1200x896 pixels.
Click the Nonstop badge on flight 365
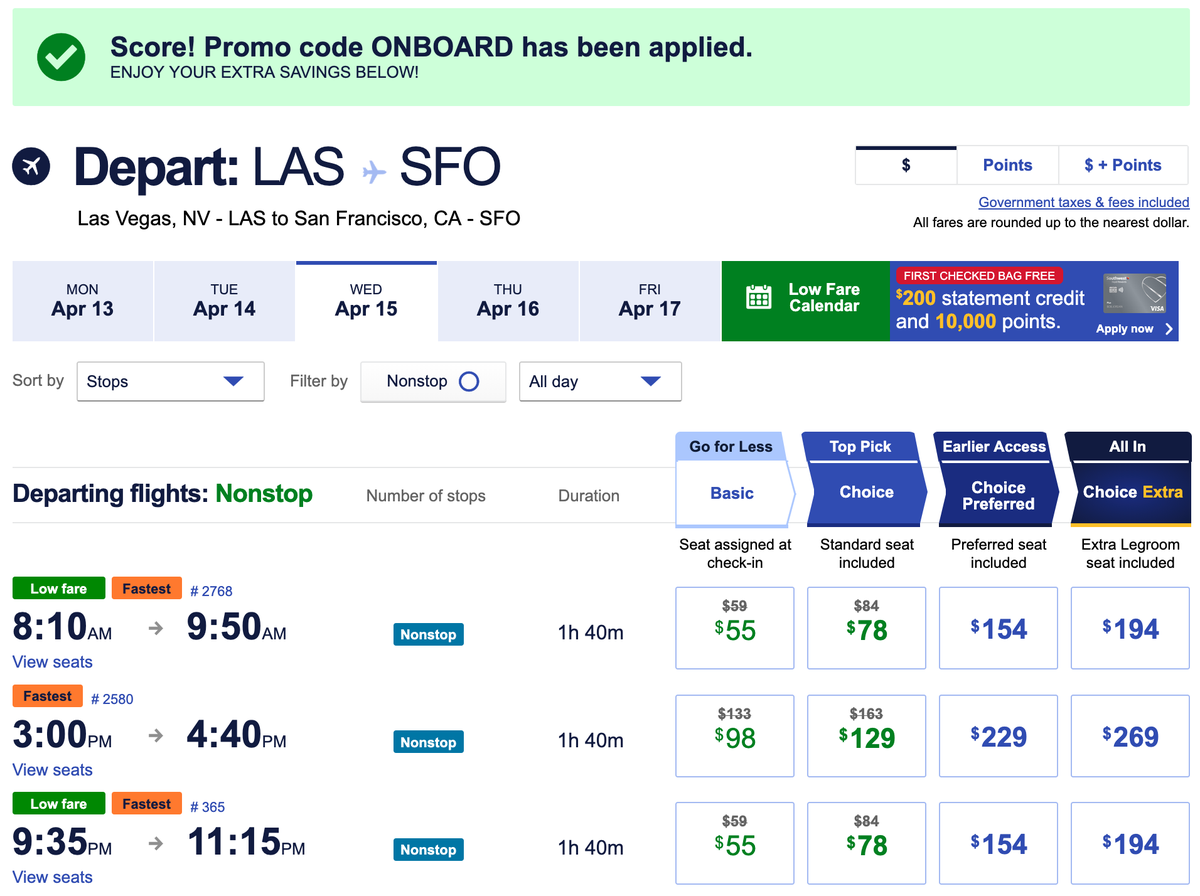point(428,849)
